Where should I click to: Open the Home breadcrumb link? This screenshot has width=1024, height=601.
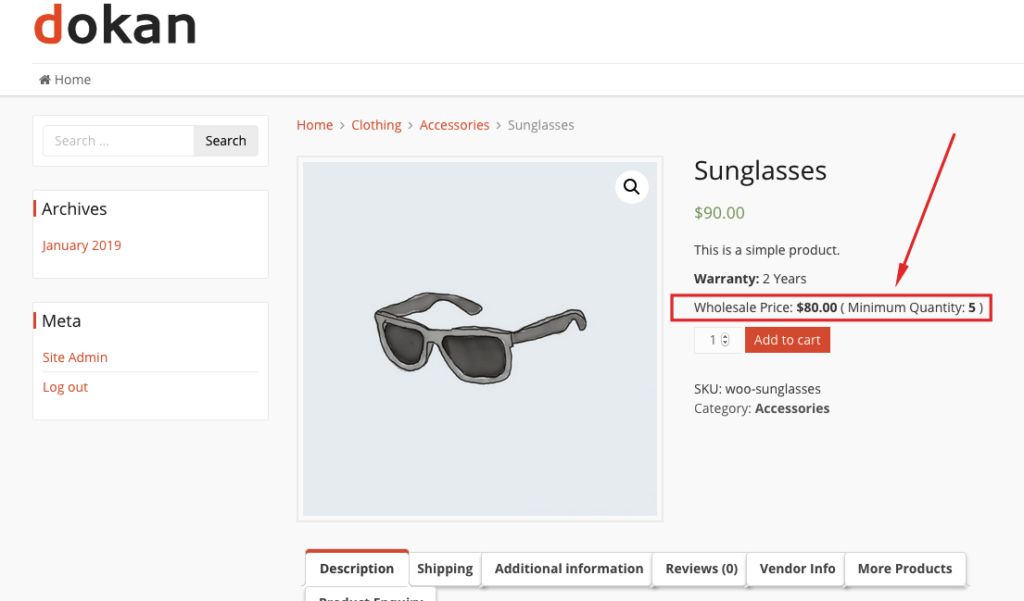pyautogui.click(x=315, y=125)
